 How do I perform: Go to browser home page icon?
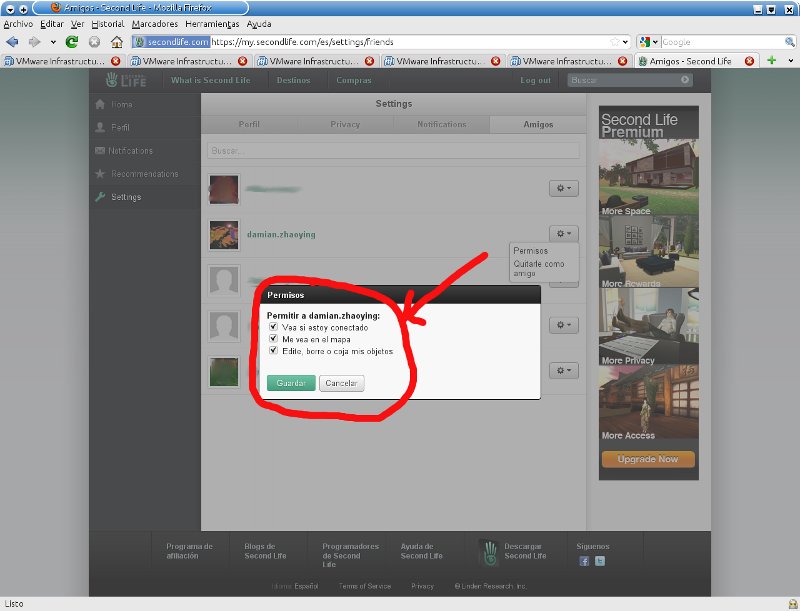[x=117, y=42]
